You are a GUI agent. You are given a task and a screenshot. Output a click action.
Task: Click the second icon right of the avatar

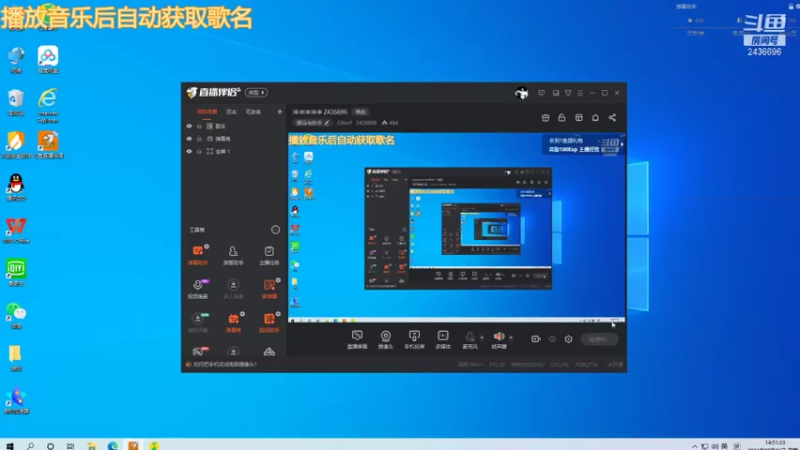tap(556, 93)
